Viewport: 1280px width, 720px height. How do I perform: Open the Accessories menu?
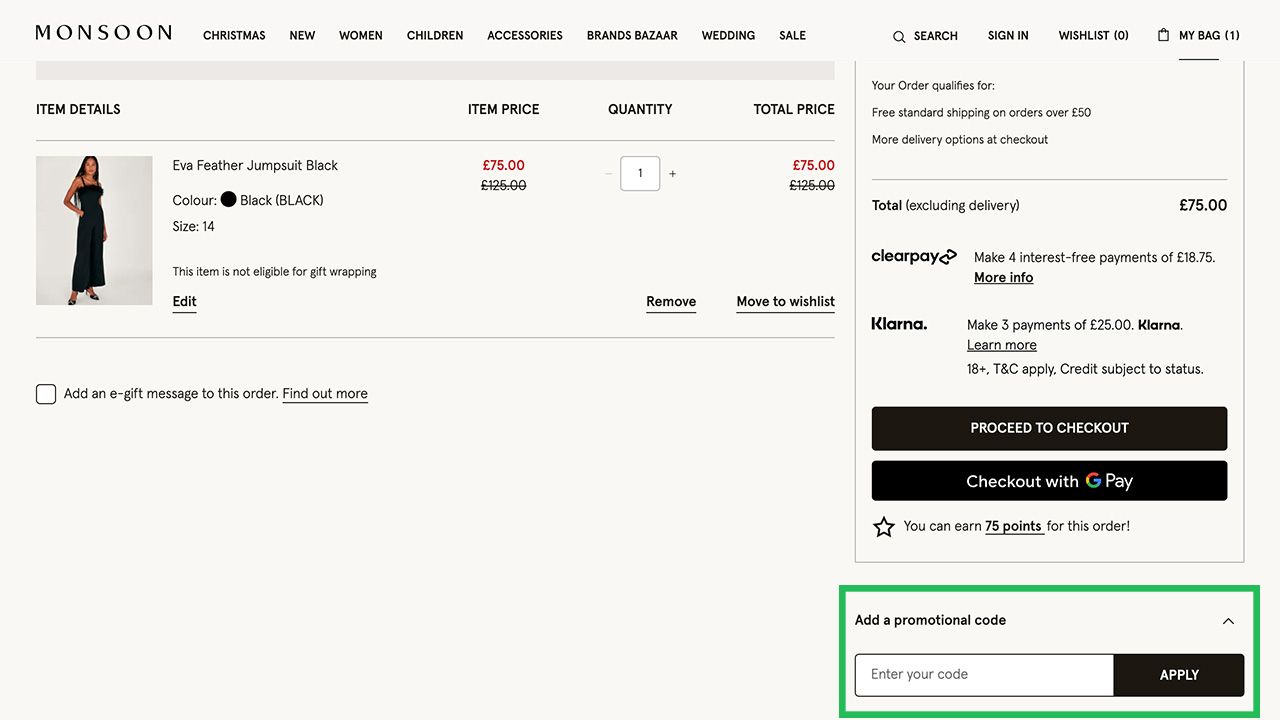(x=525, y=35)
